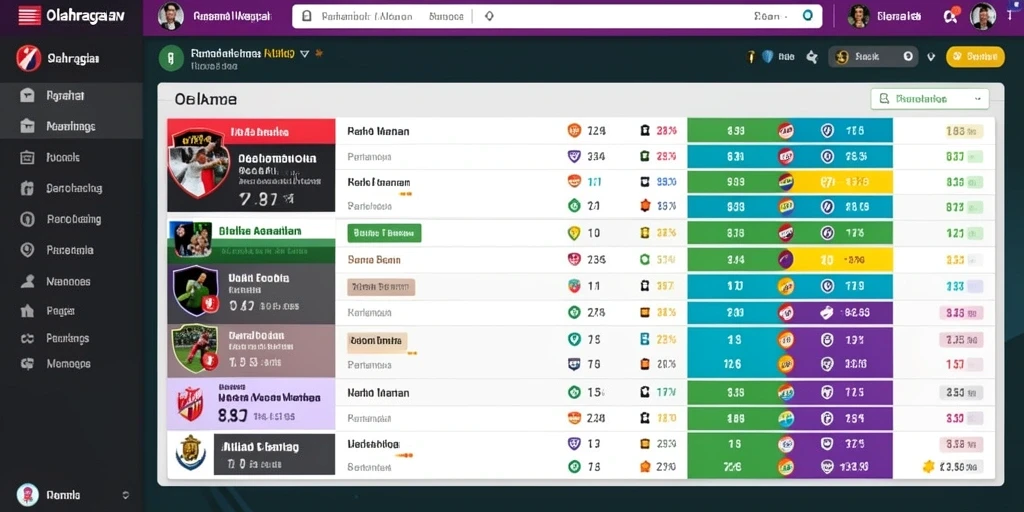Click the notification icon with red badge in top bar
1024x512 pixels.
pyautogui.click(x=951, y=15)
